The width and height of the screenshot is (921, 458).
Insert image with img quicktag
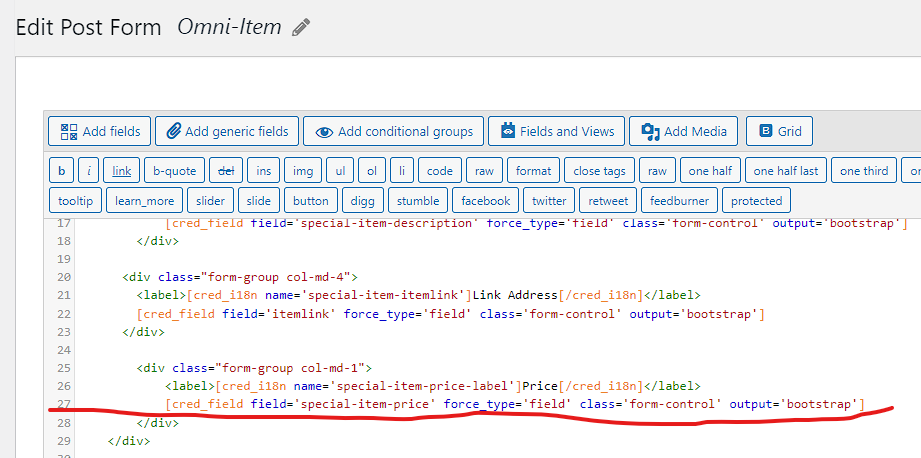(x=303, y=171)
